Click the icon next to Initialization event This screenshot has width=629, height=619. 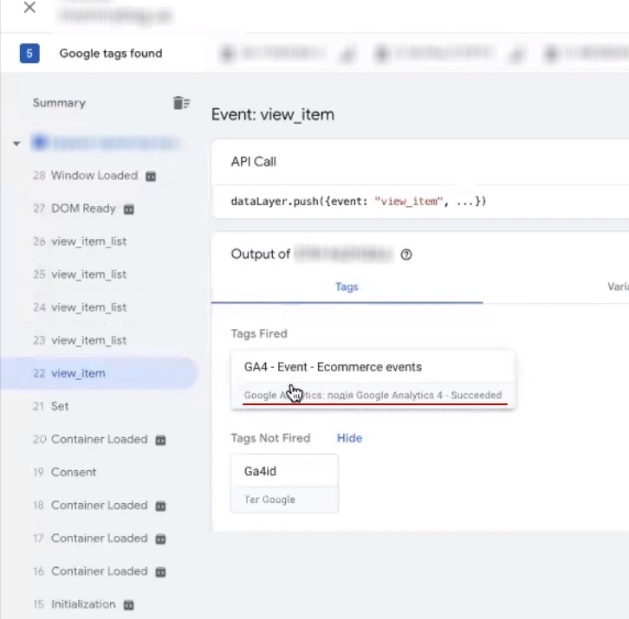click(x=129, y=605)
